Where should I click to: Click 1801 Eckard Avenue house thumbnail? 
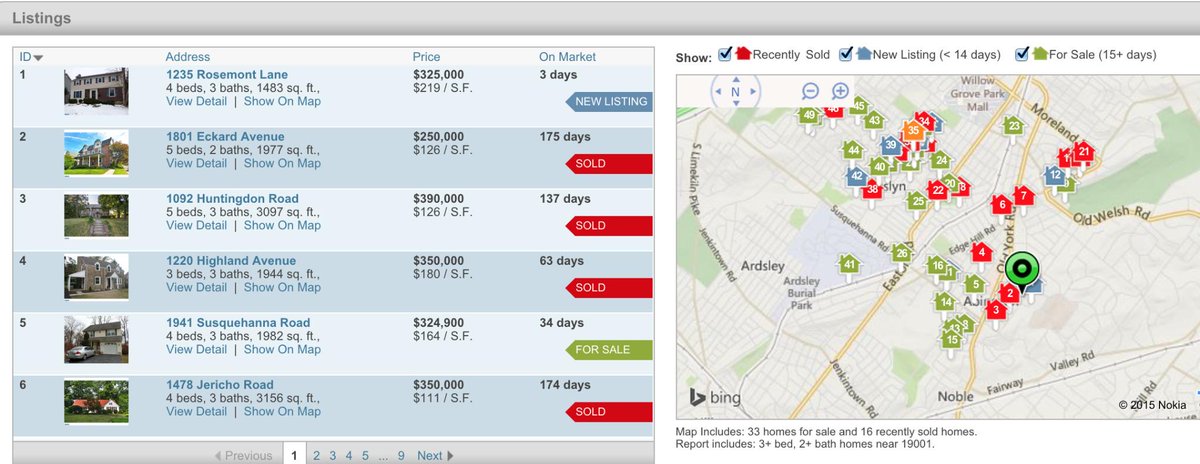click(97, 154)
